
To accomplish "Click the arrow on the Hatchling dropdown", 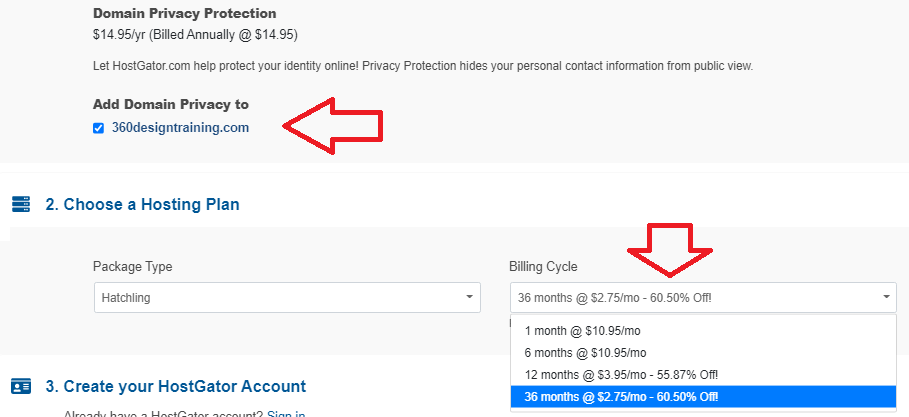I will click(x=469, y=297).
